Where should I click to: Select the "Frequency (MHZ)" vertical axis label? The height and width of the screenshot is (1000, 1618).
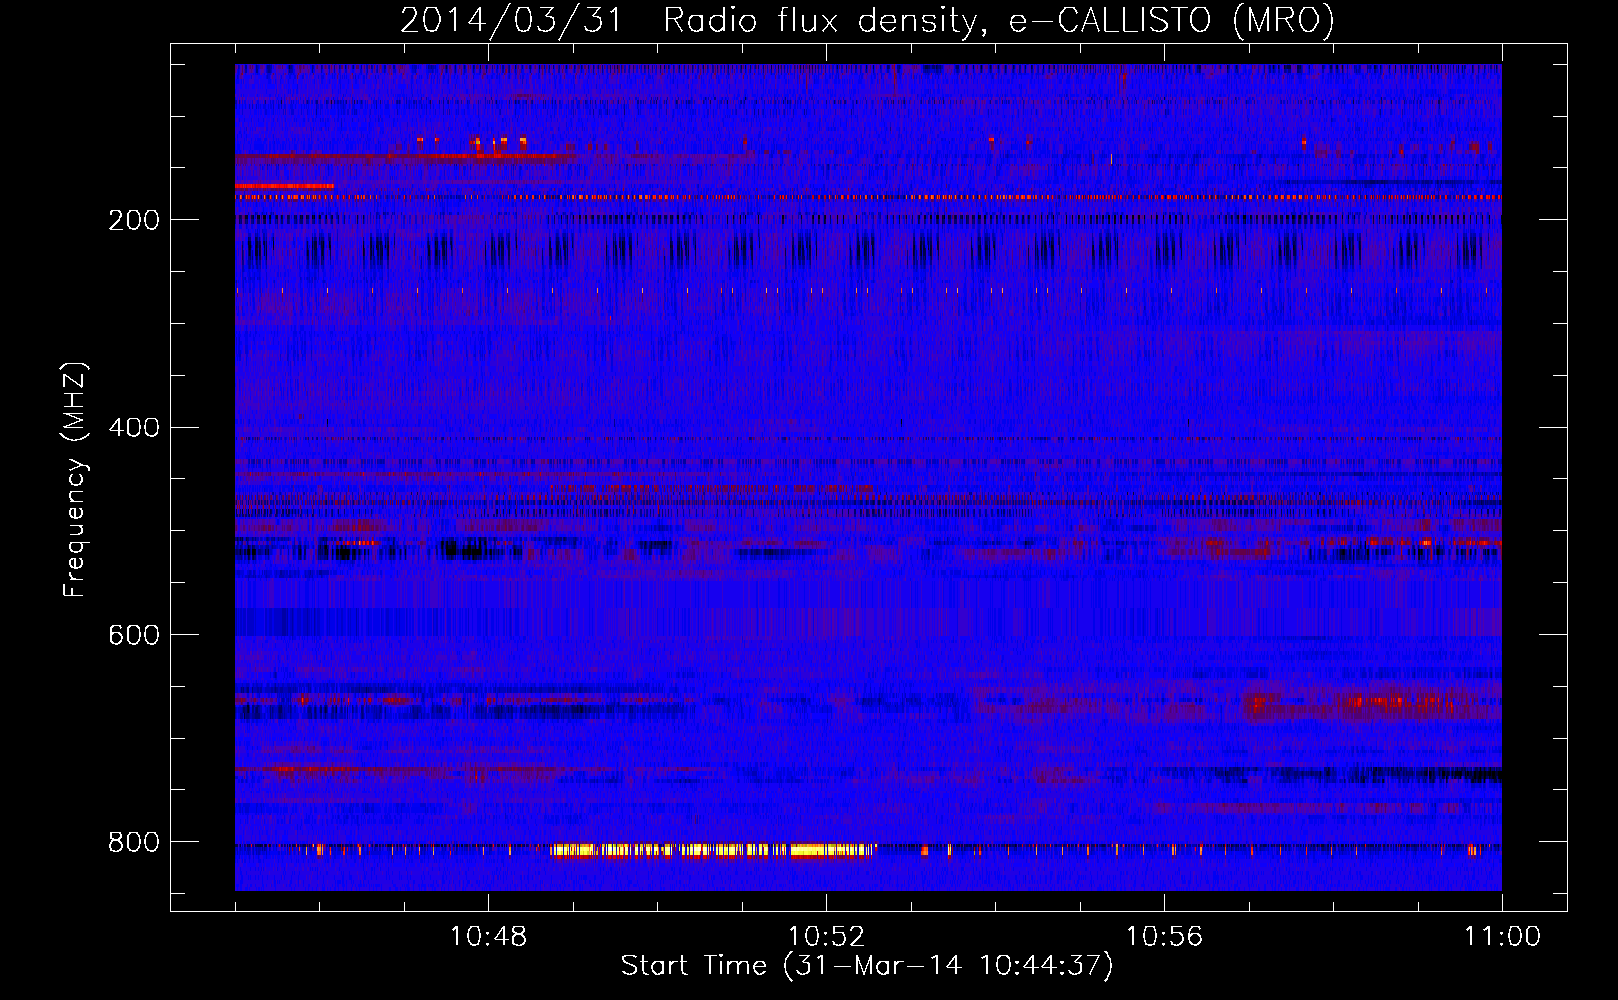tap(75, 480)
